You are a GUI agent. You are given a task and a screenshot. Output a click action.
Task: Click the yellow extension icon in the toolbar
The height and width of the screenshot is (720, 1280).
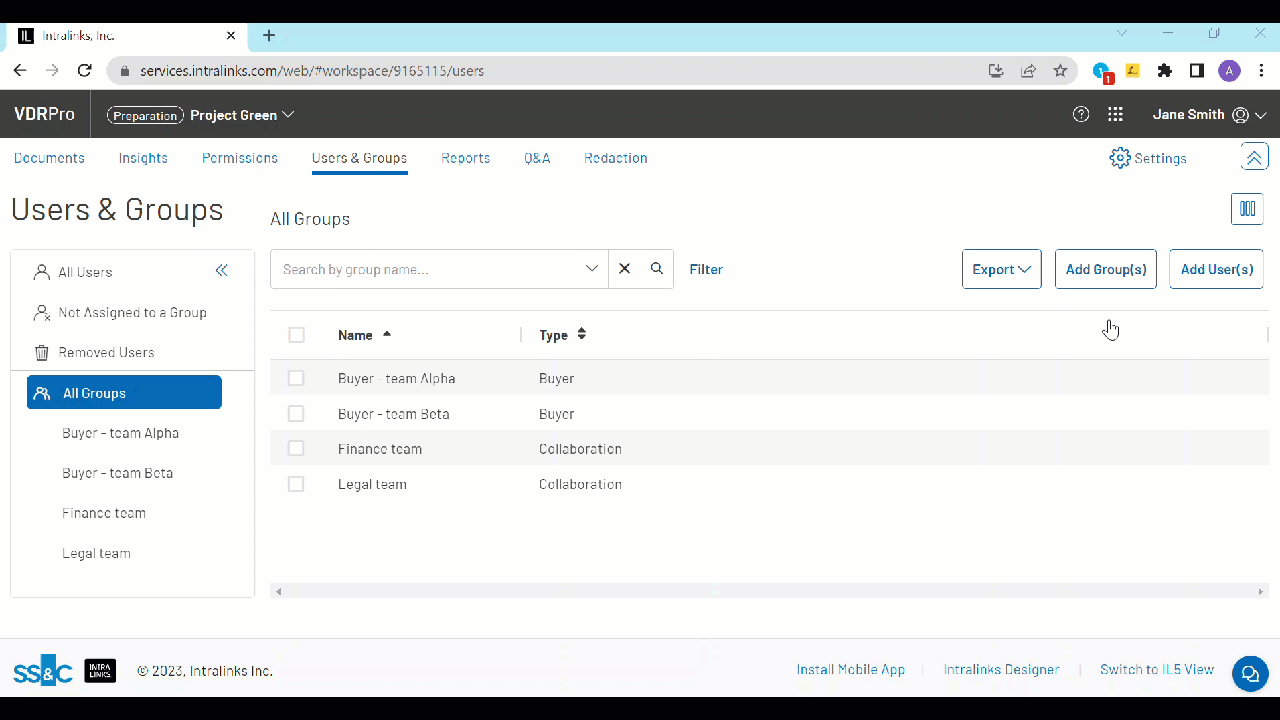pyautogui.click(x=1132, y=71)
